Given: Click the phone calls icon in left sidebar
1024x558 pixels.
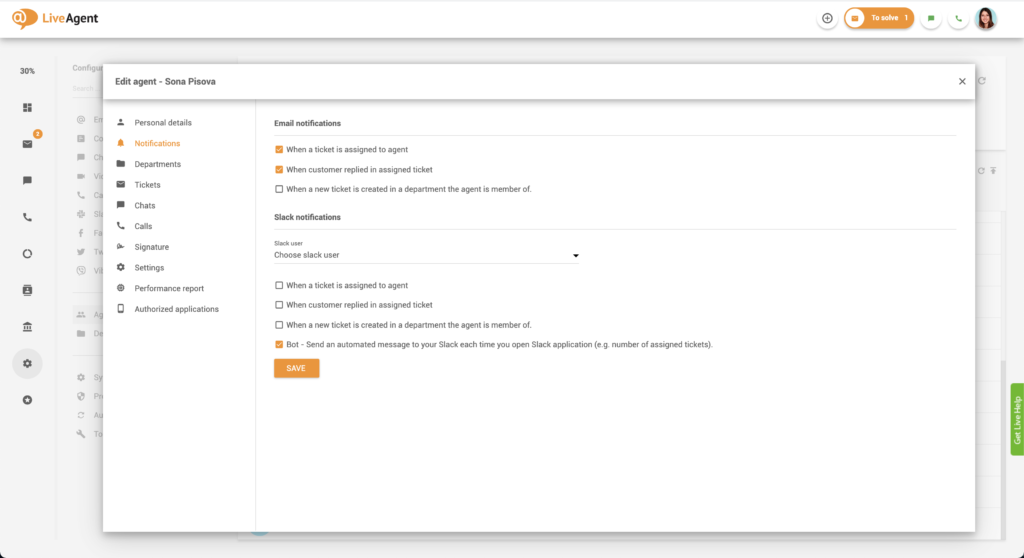Looking at the screenshot, I should tap(27, 217).
